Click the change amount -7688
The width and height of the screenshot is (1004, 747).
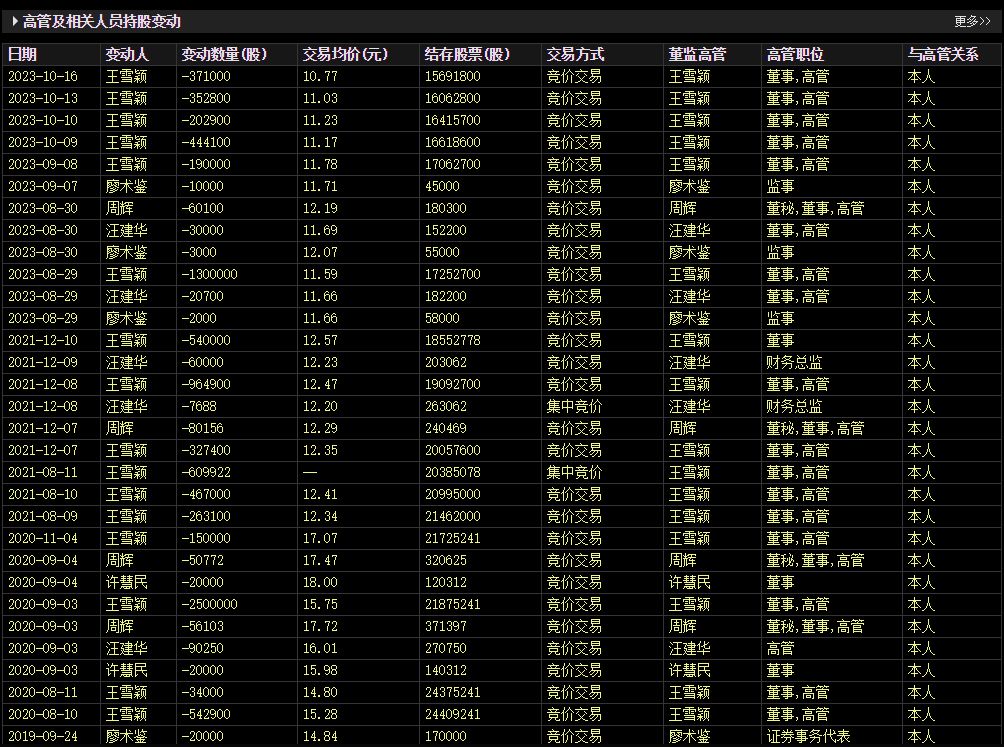[x=198, y=406]
